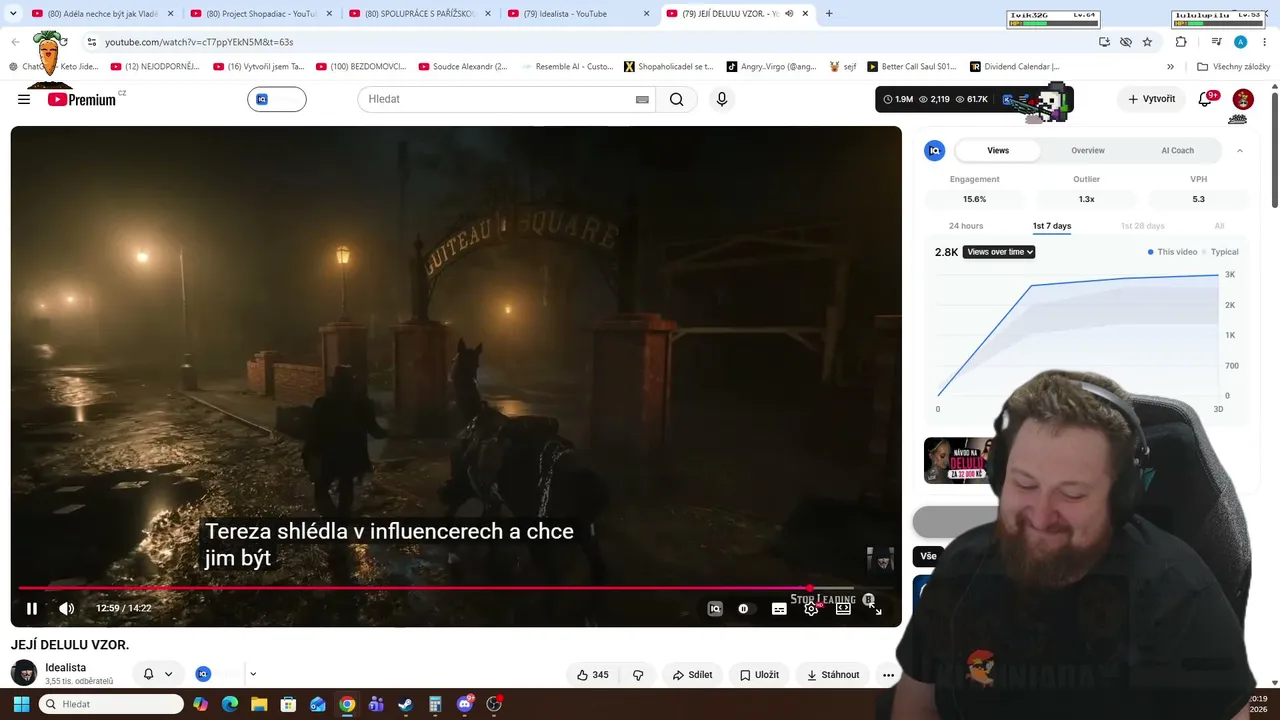Click the vidIQ logo in stats panel

935,150
